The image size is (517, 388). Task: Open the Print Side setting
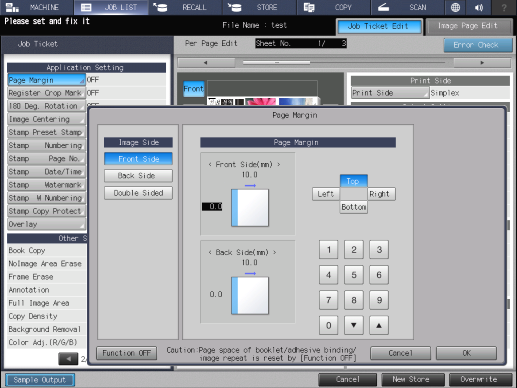(x=390, y=93)
